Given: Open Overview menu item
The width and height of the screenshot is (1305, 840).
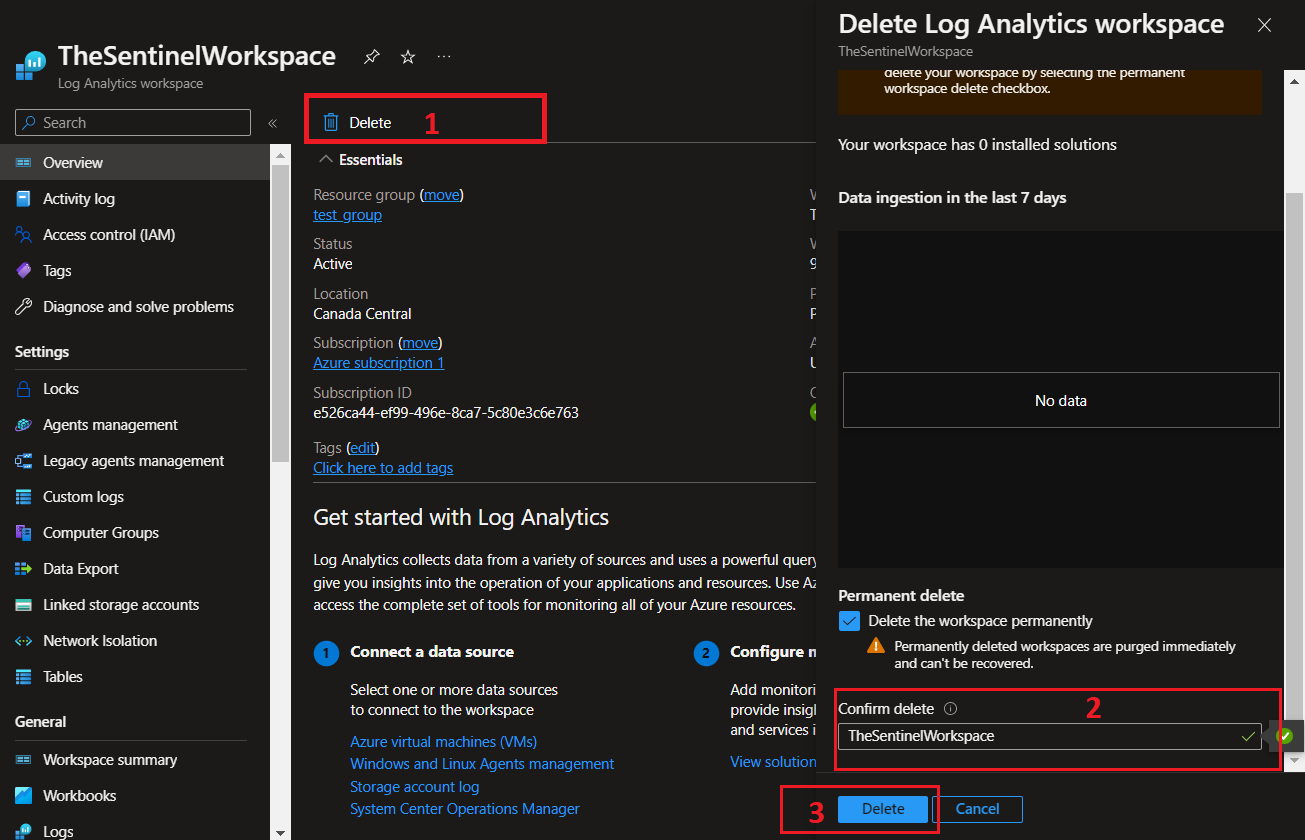Looking at the screenshot, I should (134, 162).
